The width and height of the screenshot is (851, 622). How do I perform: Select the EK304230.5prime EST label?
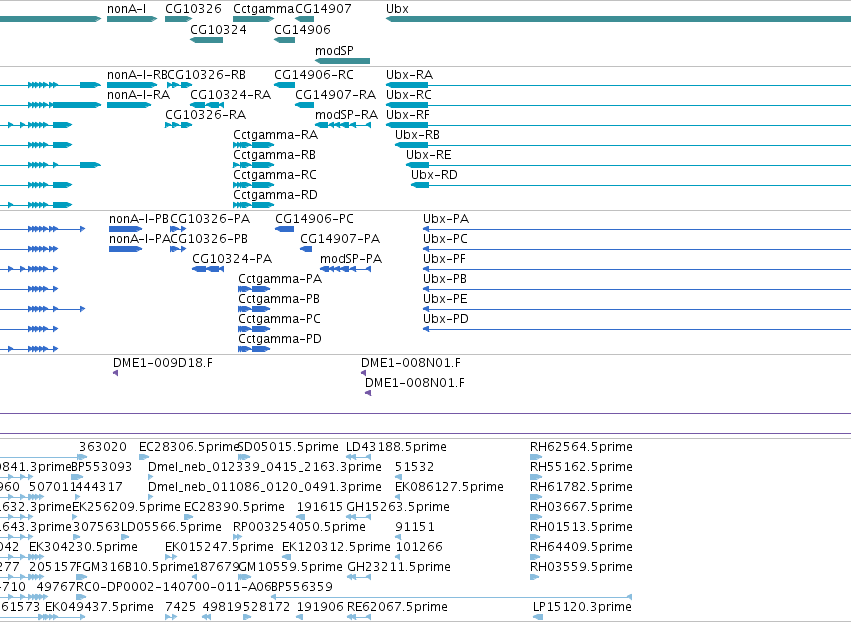(x=84, y=547)
